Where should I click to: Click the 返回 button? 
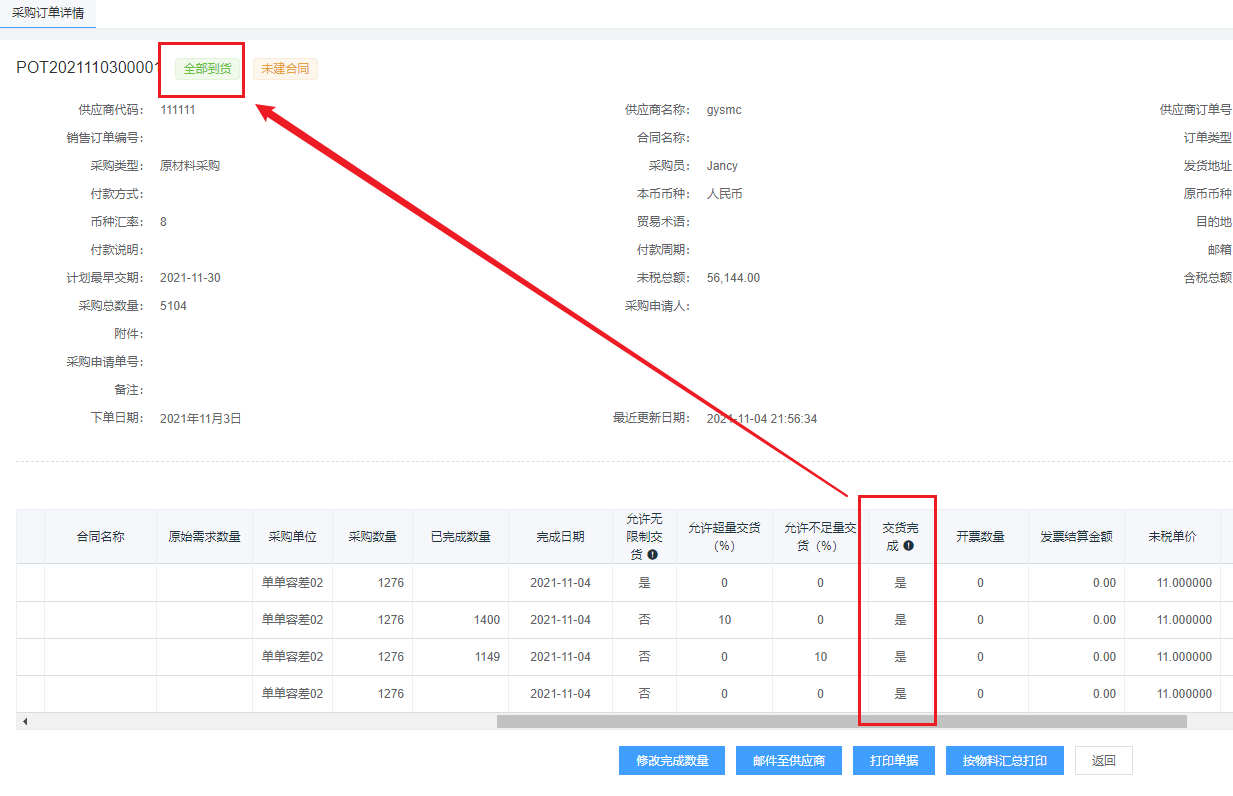(x=1103, y=761)
